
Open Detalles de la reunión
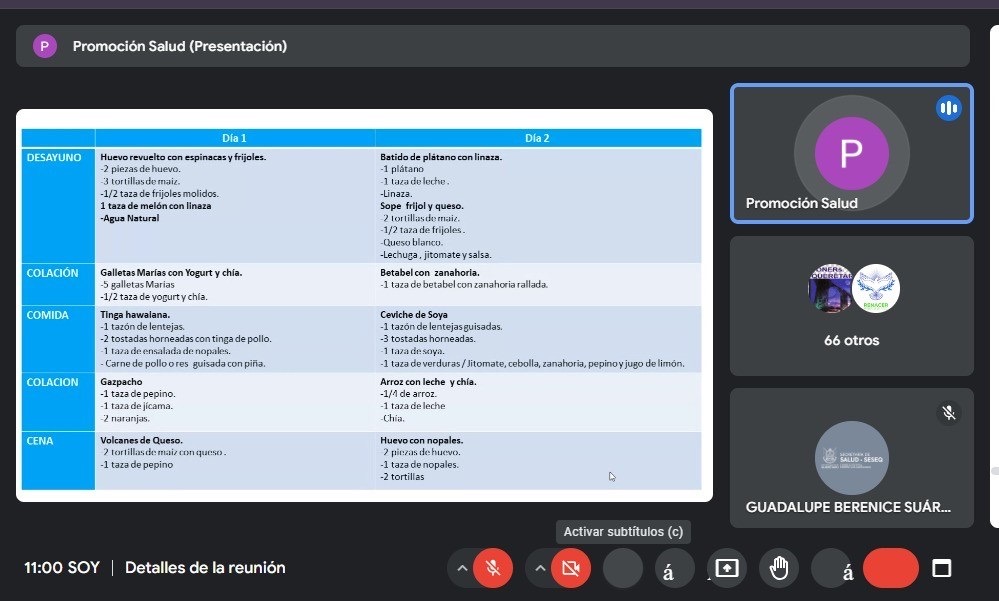tap(205, 568)
